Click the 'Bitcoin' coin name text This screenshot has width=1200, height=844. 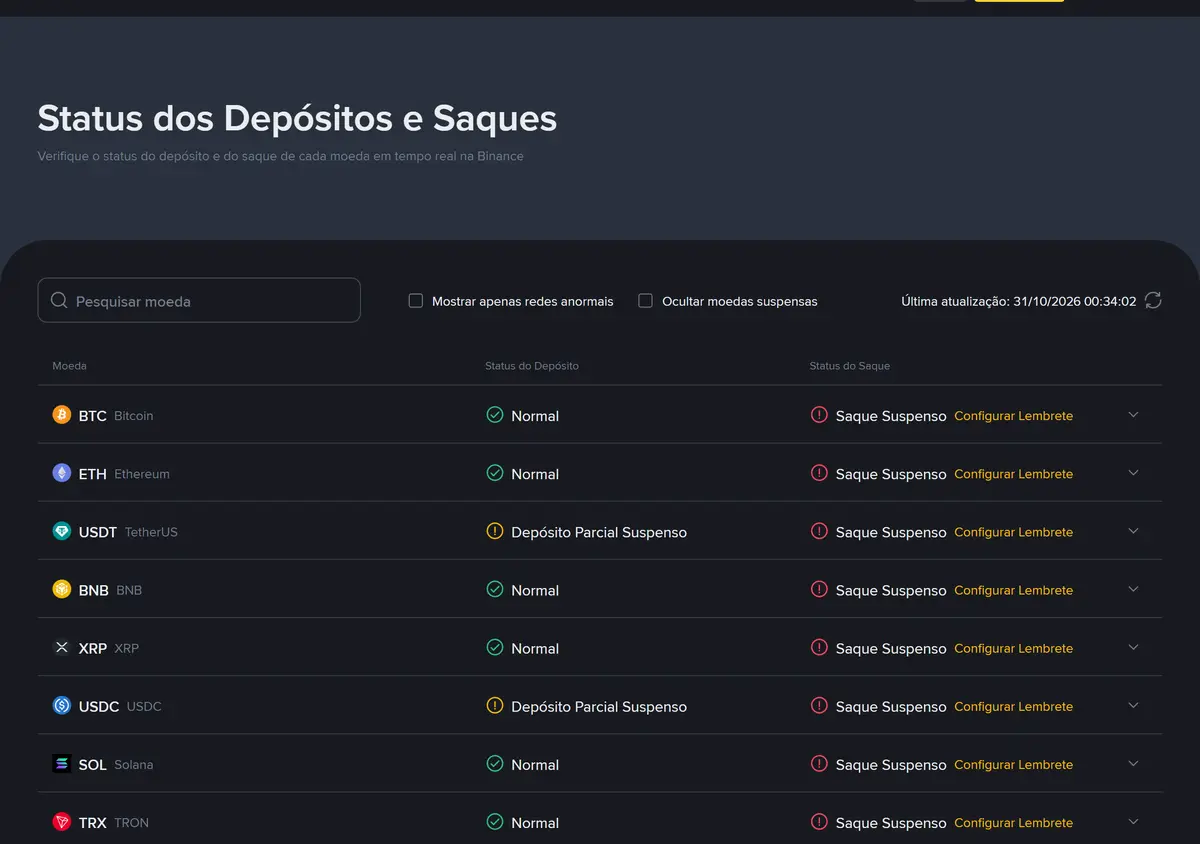134,416
